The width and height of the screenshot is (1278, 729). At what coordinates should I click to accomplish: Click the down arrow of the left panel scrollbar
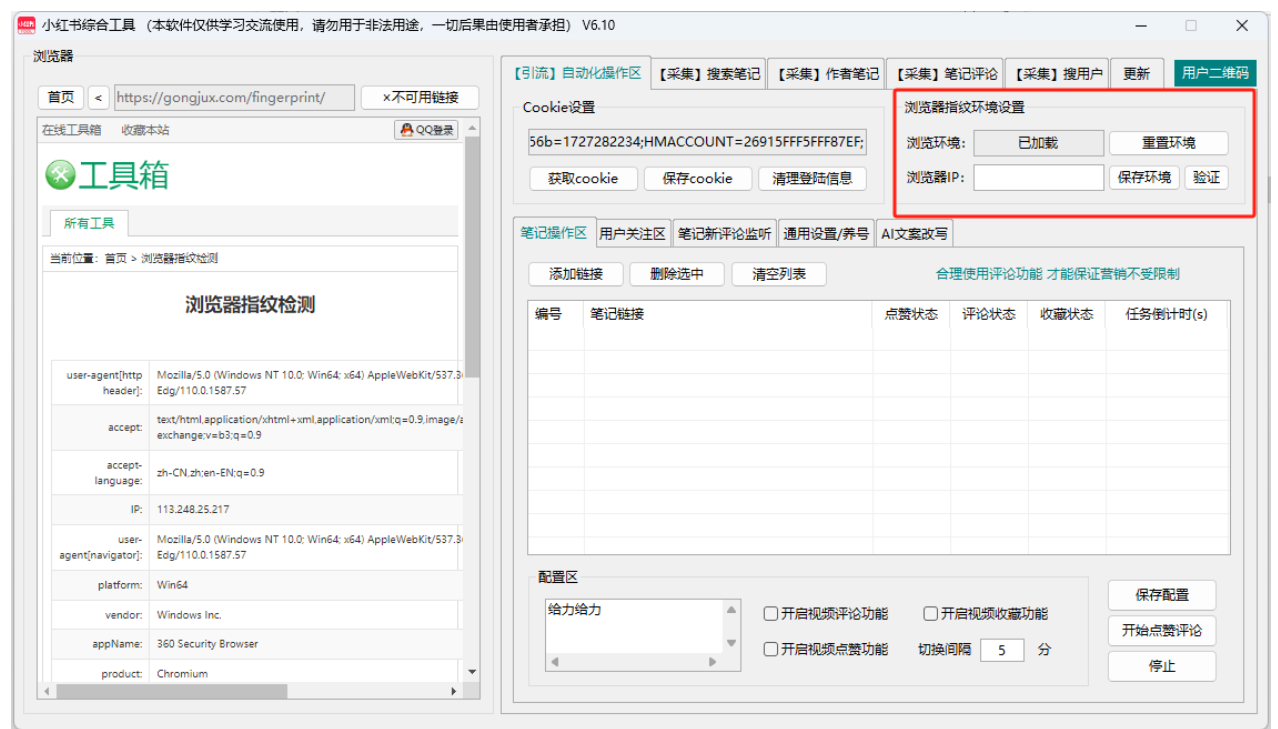tap(472, 673)
